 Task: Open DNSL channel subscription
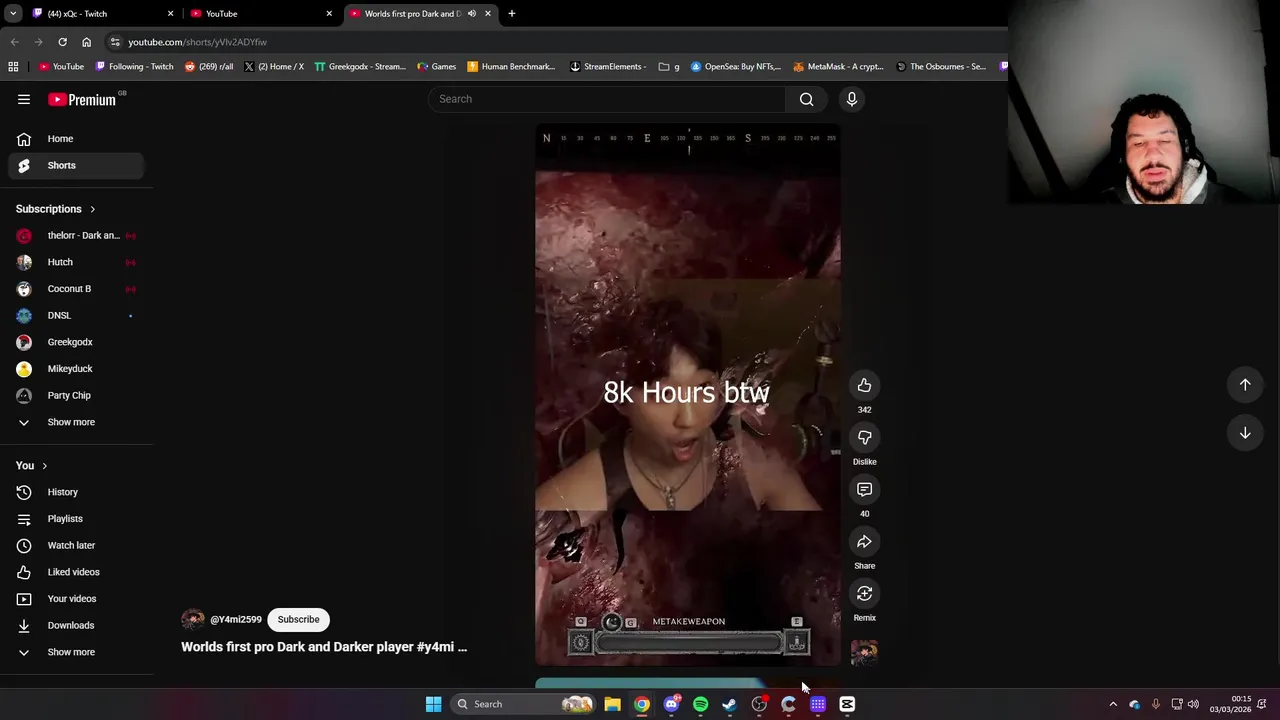pos(76,315)
